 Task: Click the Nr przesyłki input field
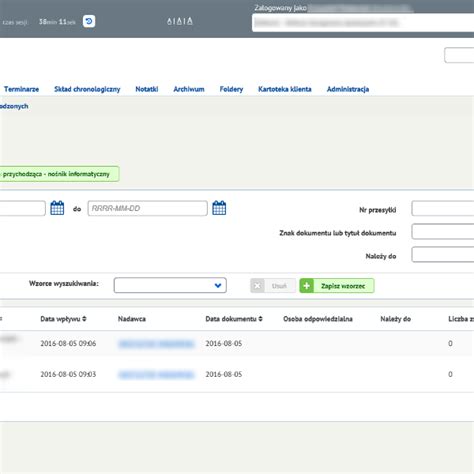tap(443, 209)
